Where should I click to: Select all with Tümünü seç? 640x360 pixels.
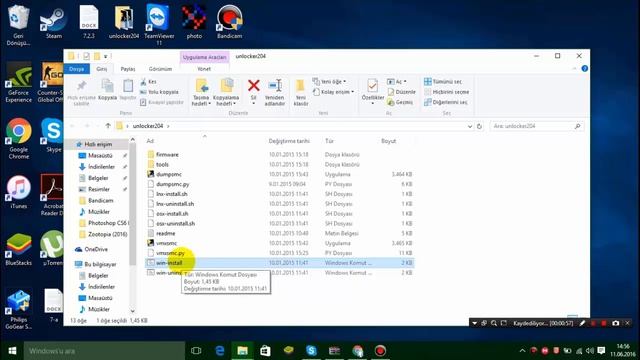pyautogui.click(x=443, y=82)
